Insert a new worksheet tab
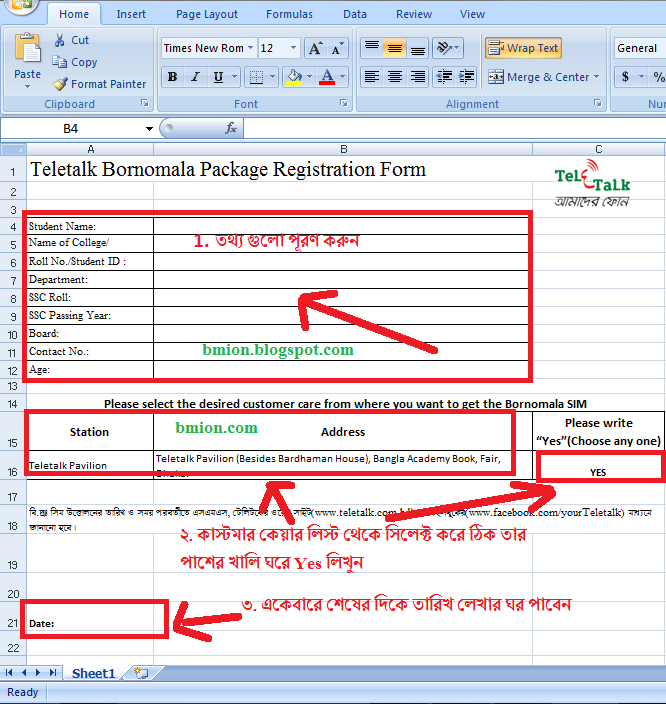 click(x=141, y=673)
